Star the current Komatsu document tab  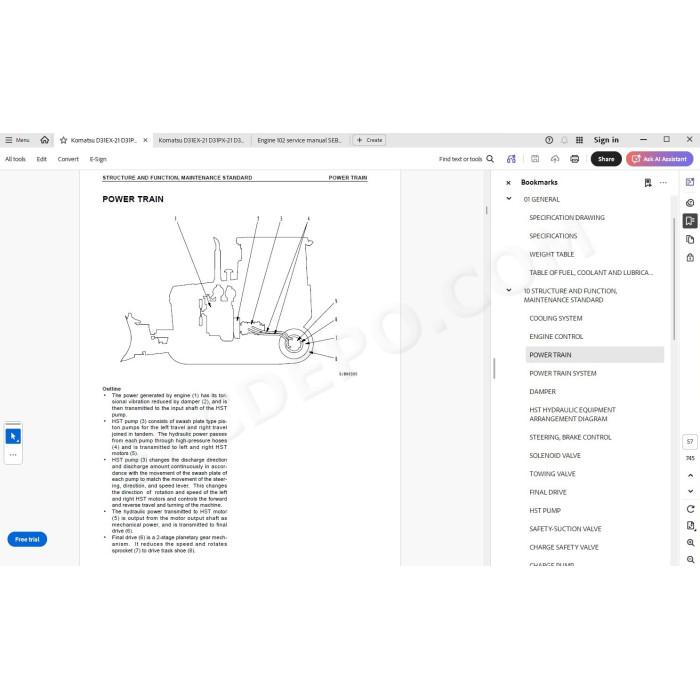(x=63, y=140)
